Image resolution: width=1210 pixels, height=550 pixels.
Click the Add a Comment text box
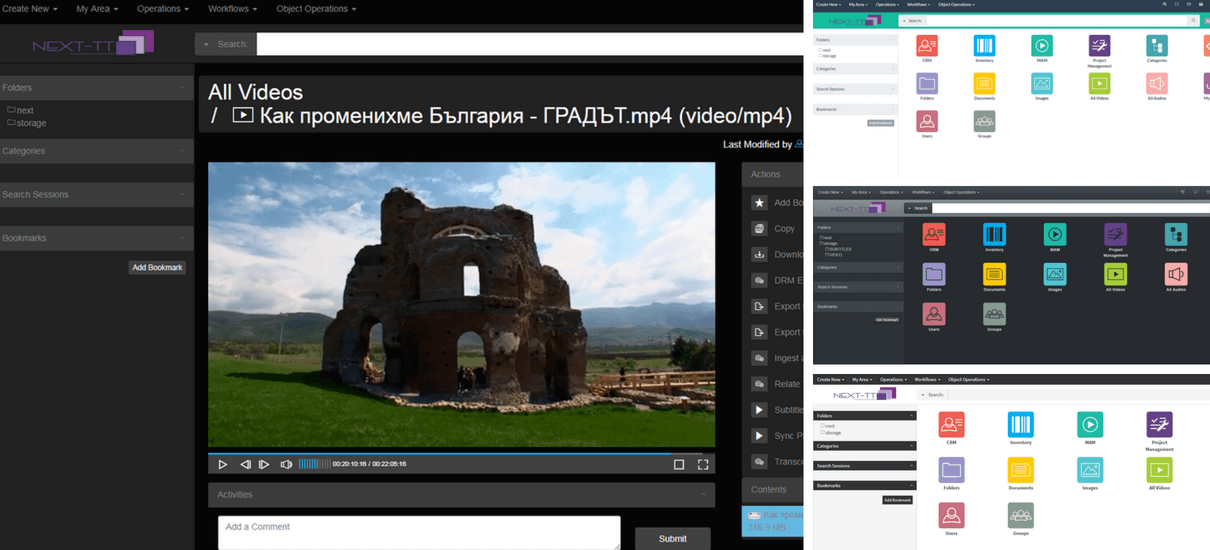[x=419, y=533]
